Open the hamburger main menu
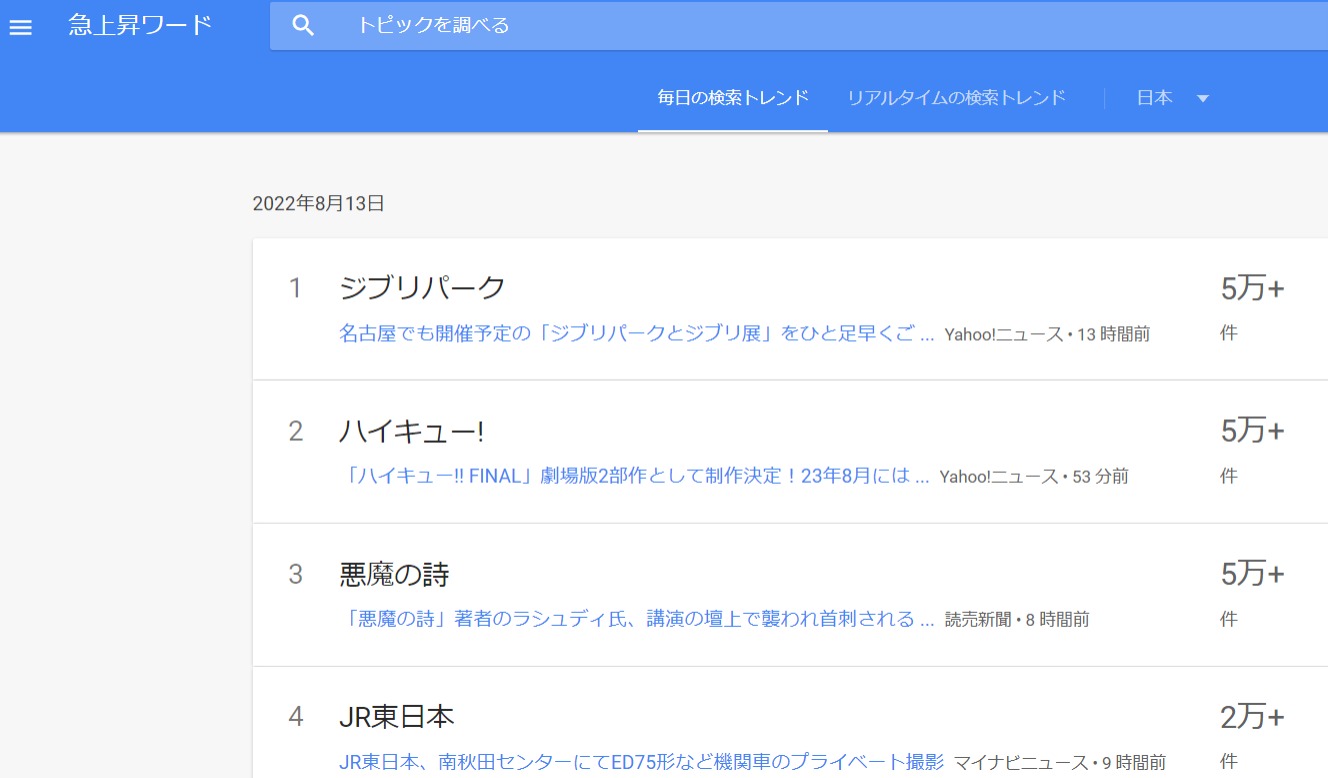The image size is (1328, 778). tap(21, 27)
